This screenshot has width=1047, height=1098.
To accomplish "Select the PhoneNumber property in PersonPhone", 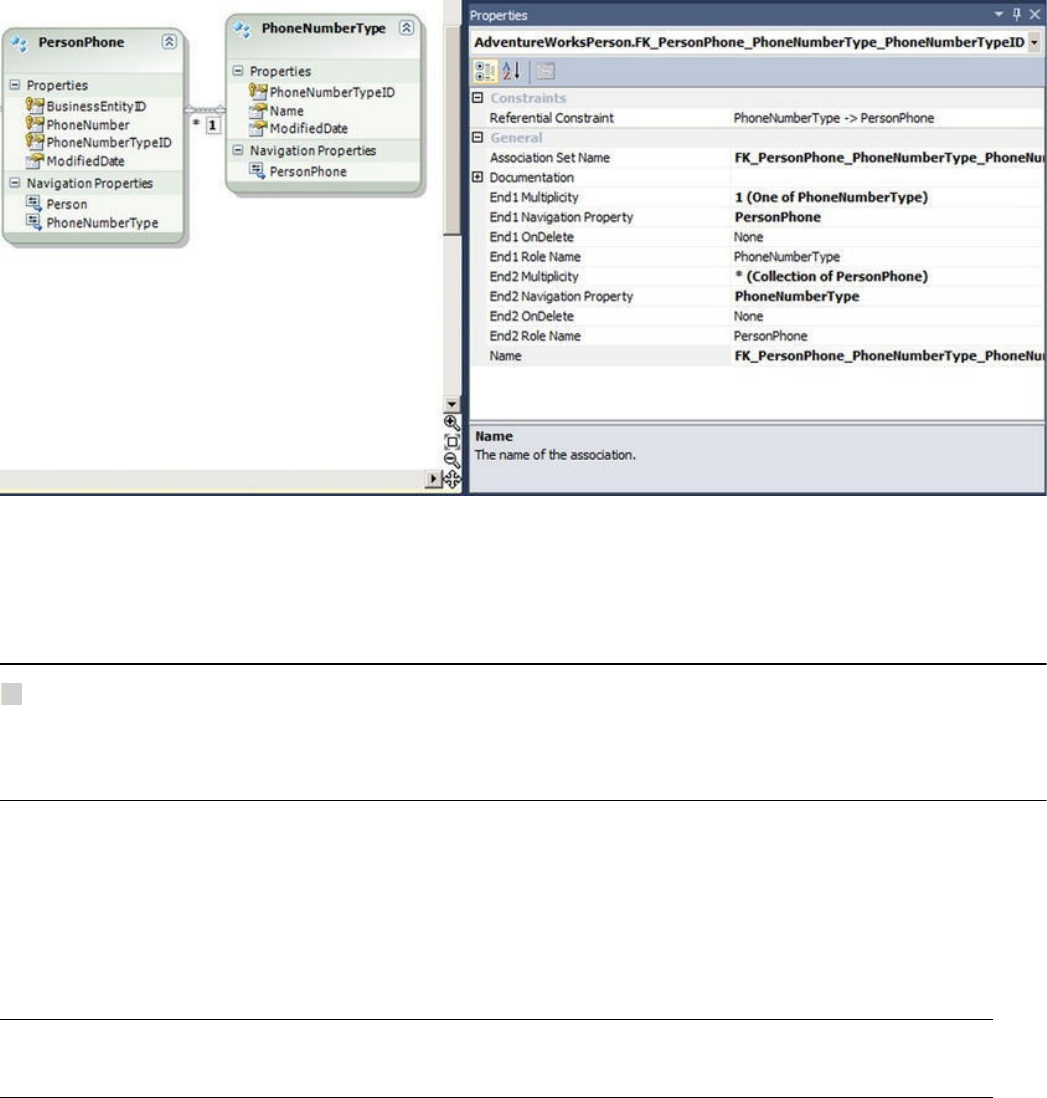I will (88, 125).
